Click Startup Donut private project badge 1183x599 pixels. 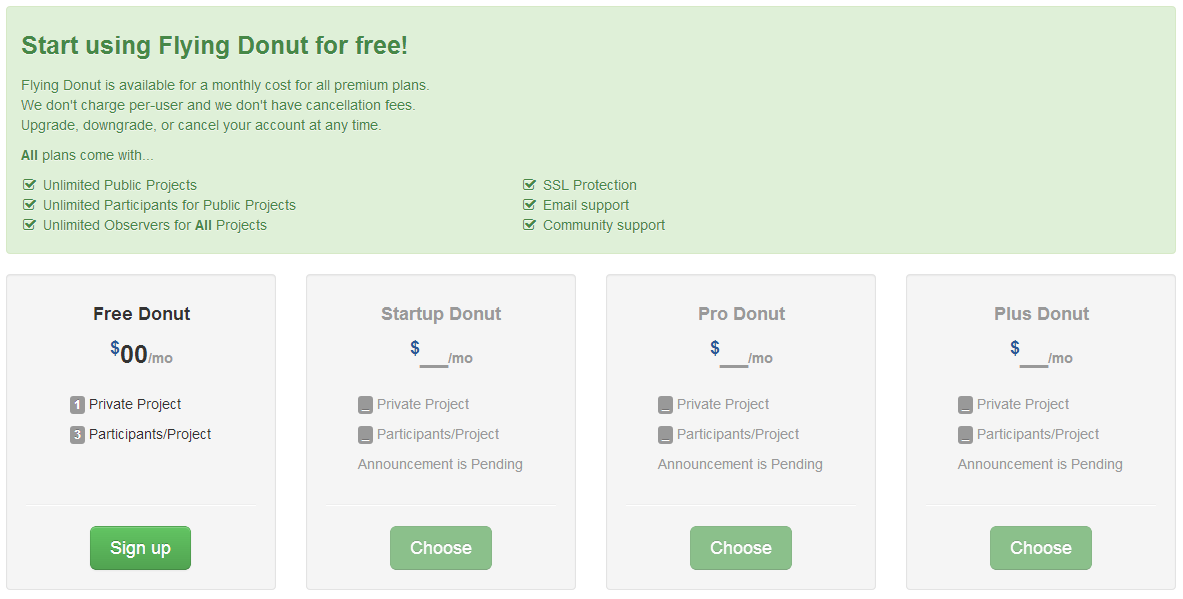pos(365,405)
